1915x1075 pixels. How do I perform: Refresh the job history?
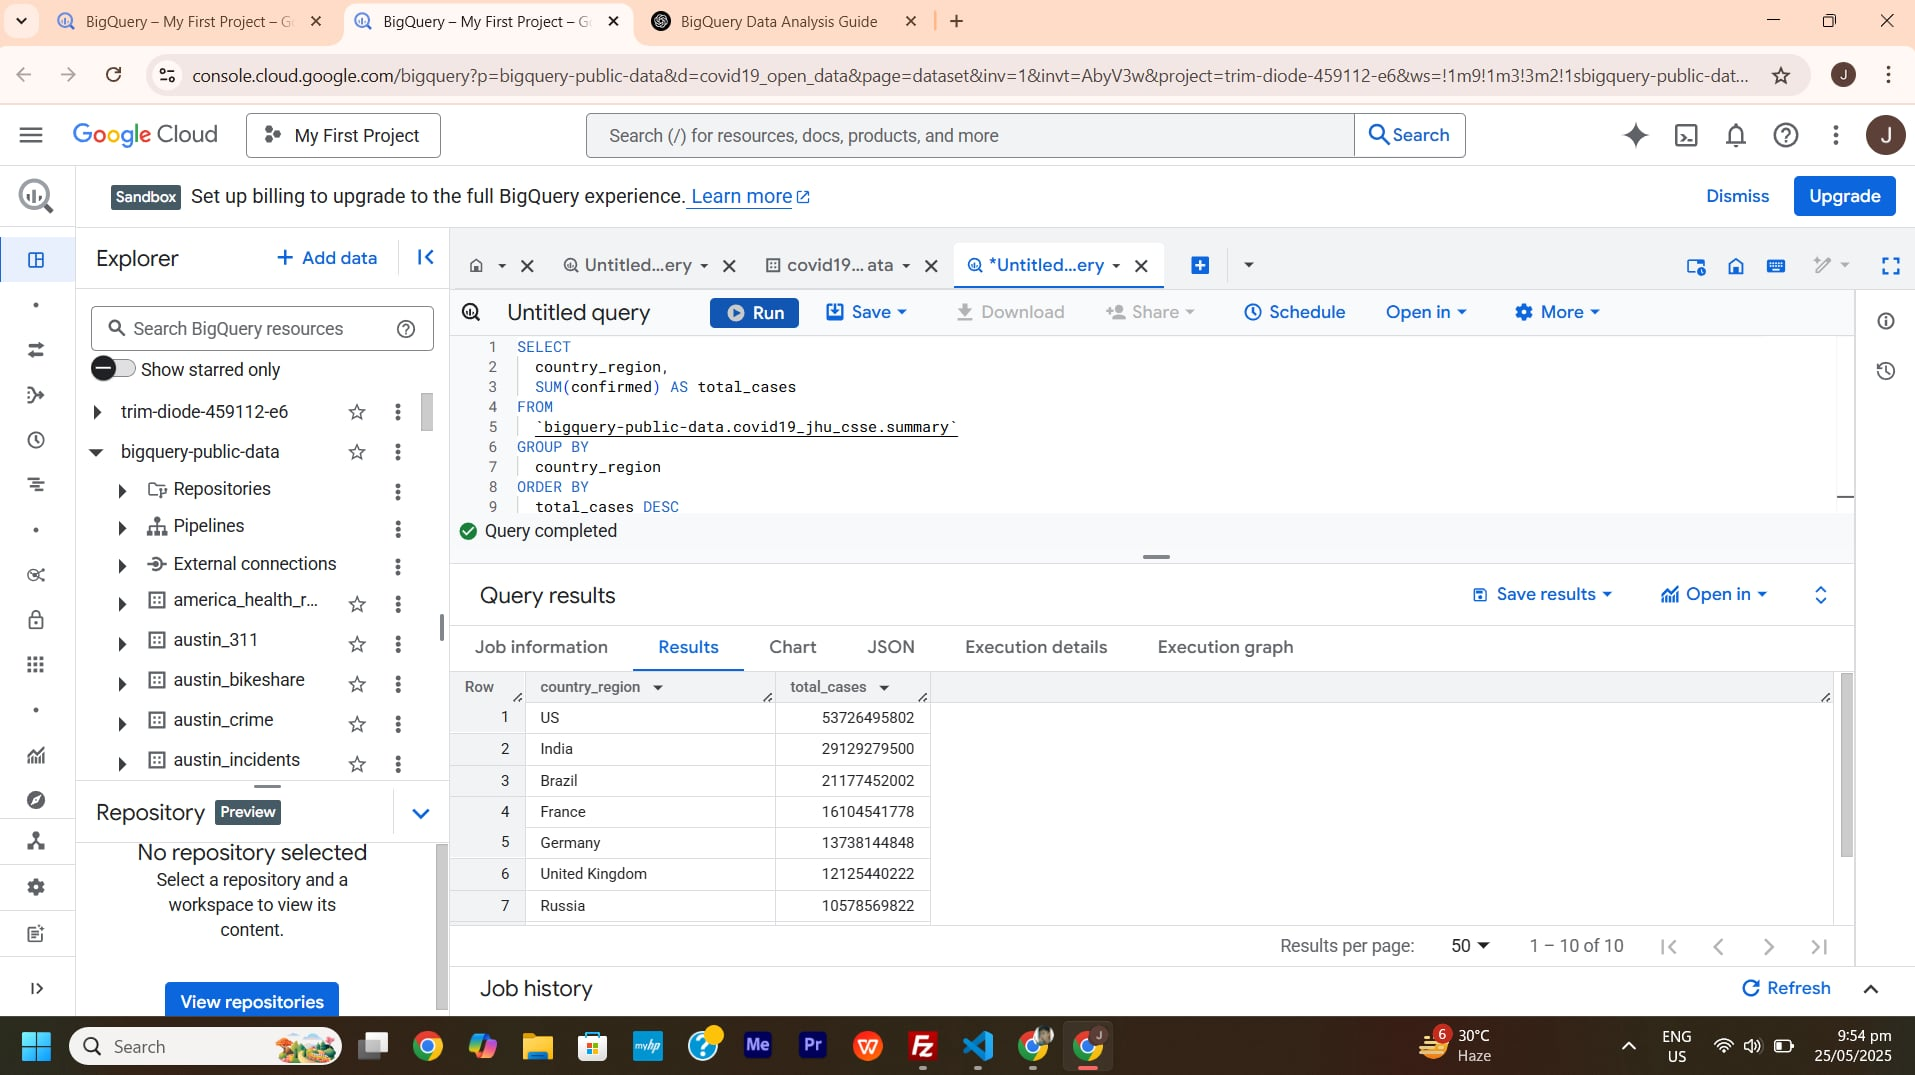1786,988
